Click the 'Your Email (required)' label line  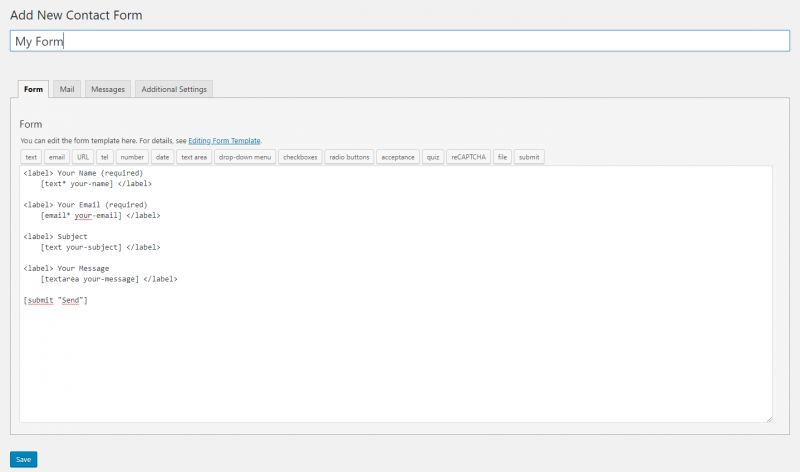pos(85,205)
